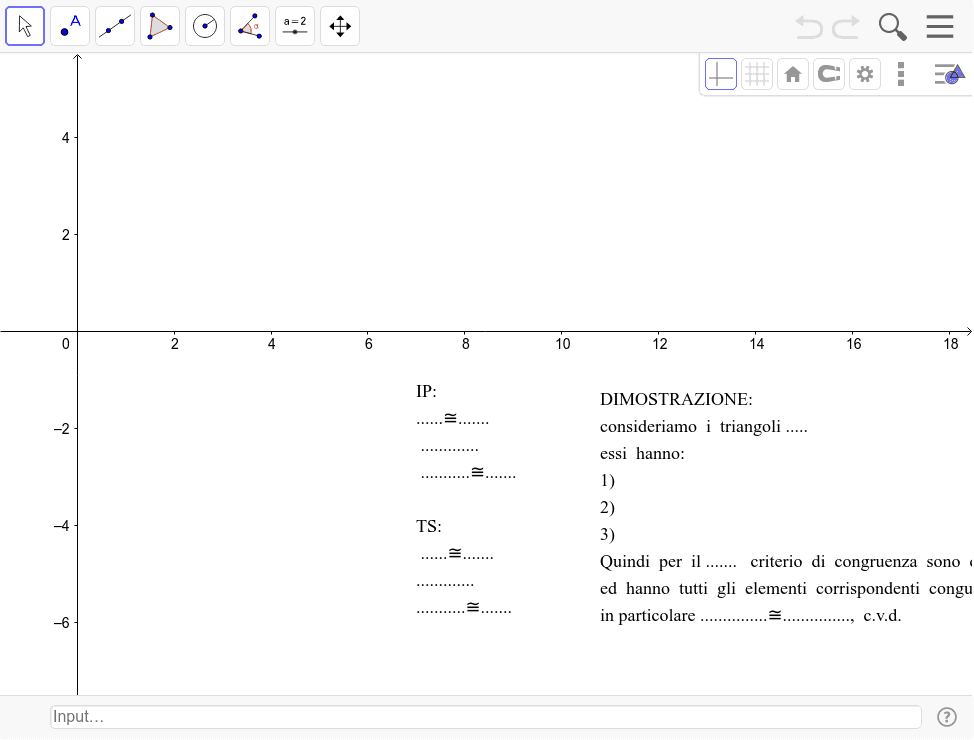
Task: Click the IP: label text
Action: (426, 391)
